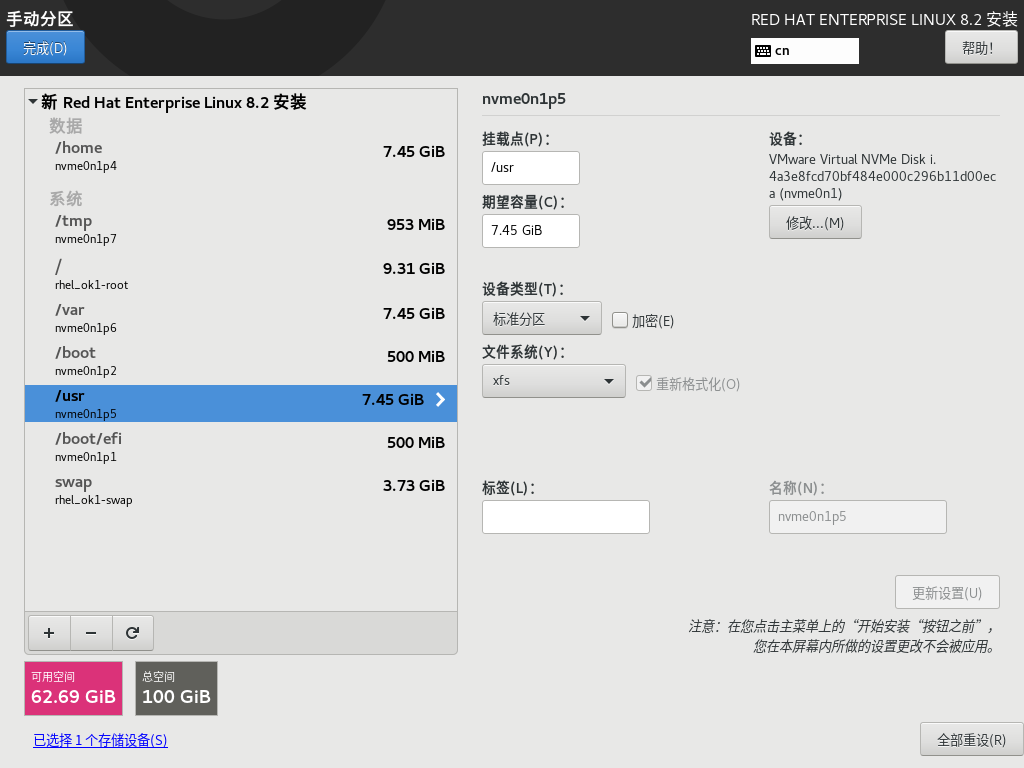Click the 修改...(M) device modify button

point(815,223)
